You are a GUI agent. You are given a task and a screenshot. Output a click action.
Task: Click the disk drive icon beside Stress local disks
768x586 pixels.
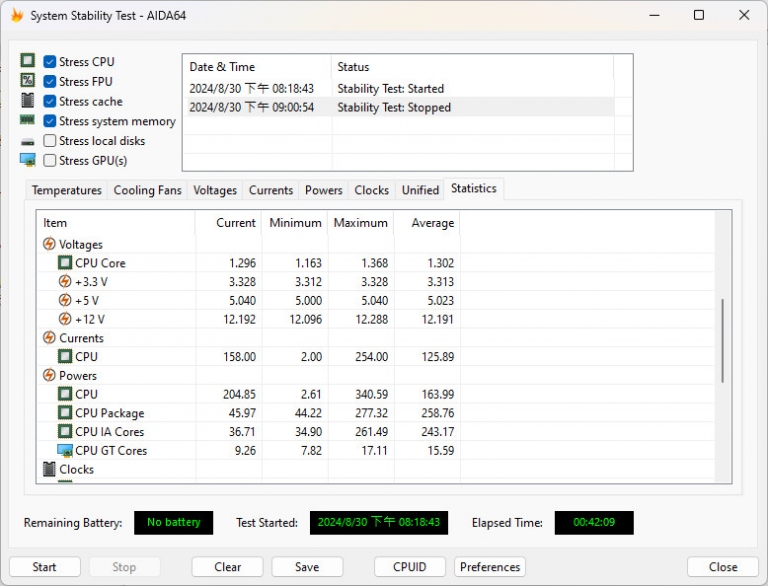[28, 142]
